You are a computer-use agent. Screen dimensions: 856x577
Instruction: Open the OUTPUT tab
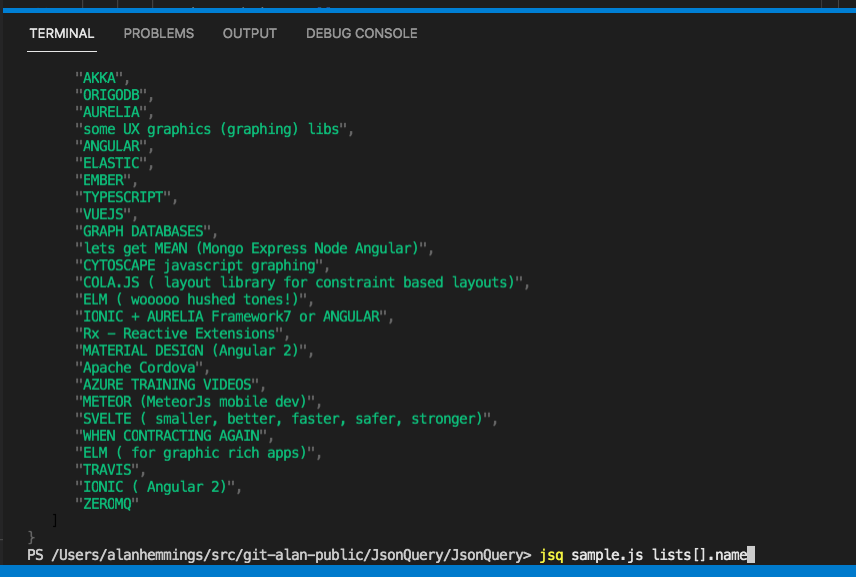point(249,34)
